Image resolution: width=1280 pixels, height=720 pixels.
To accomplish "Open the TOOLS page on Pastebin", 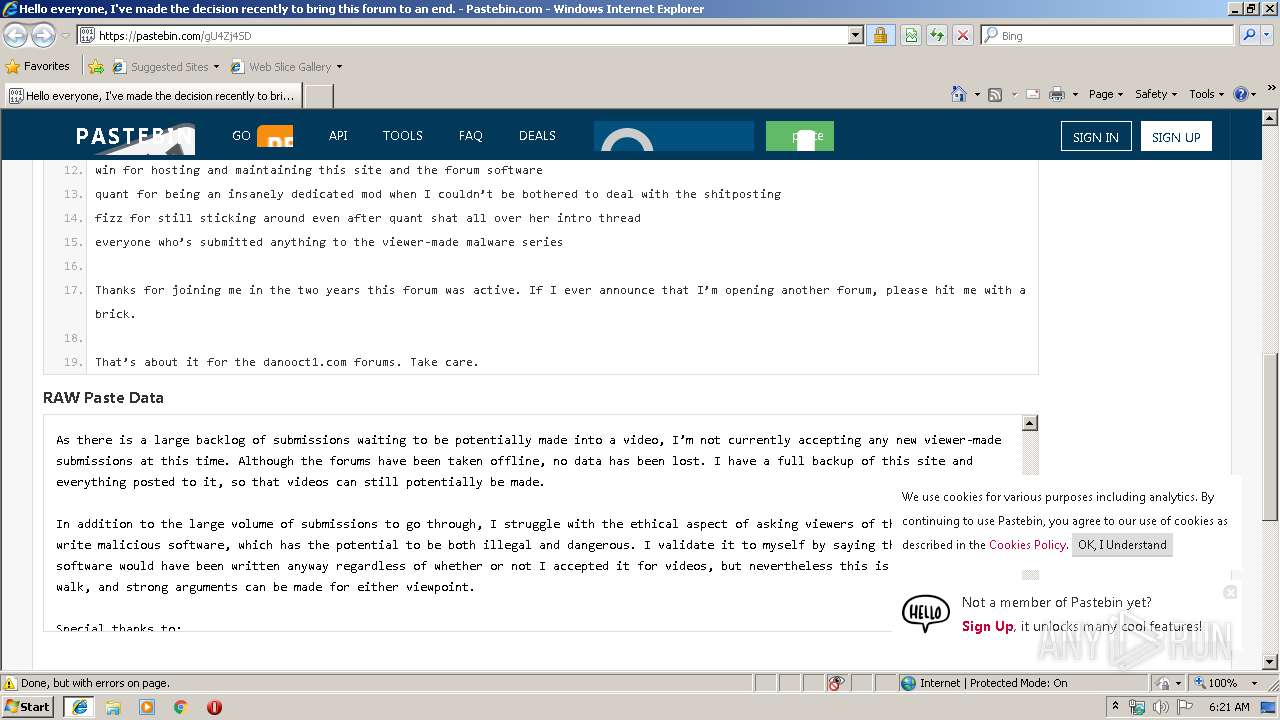I will coord(403,136).
